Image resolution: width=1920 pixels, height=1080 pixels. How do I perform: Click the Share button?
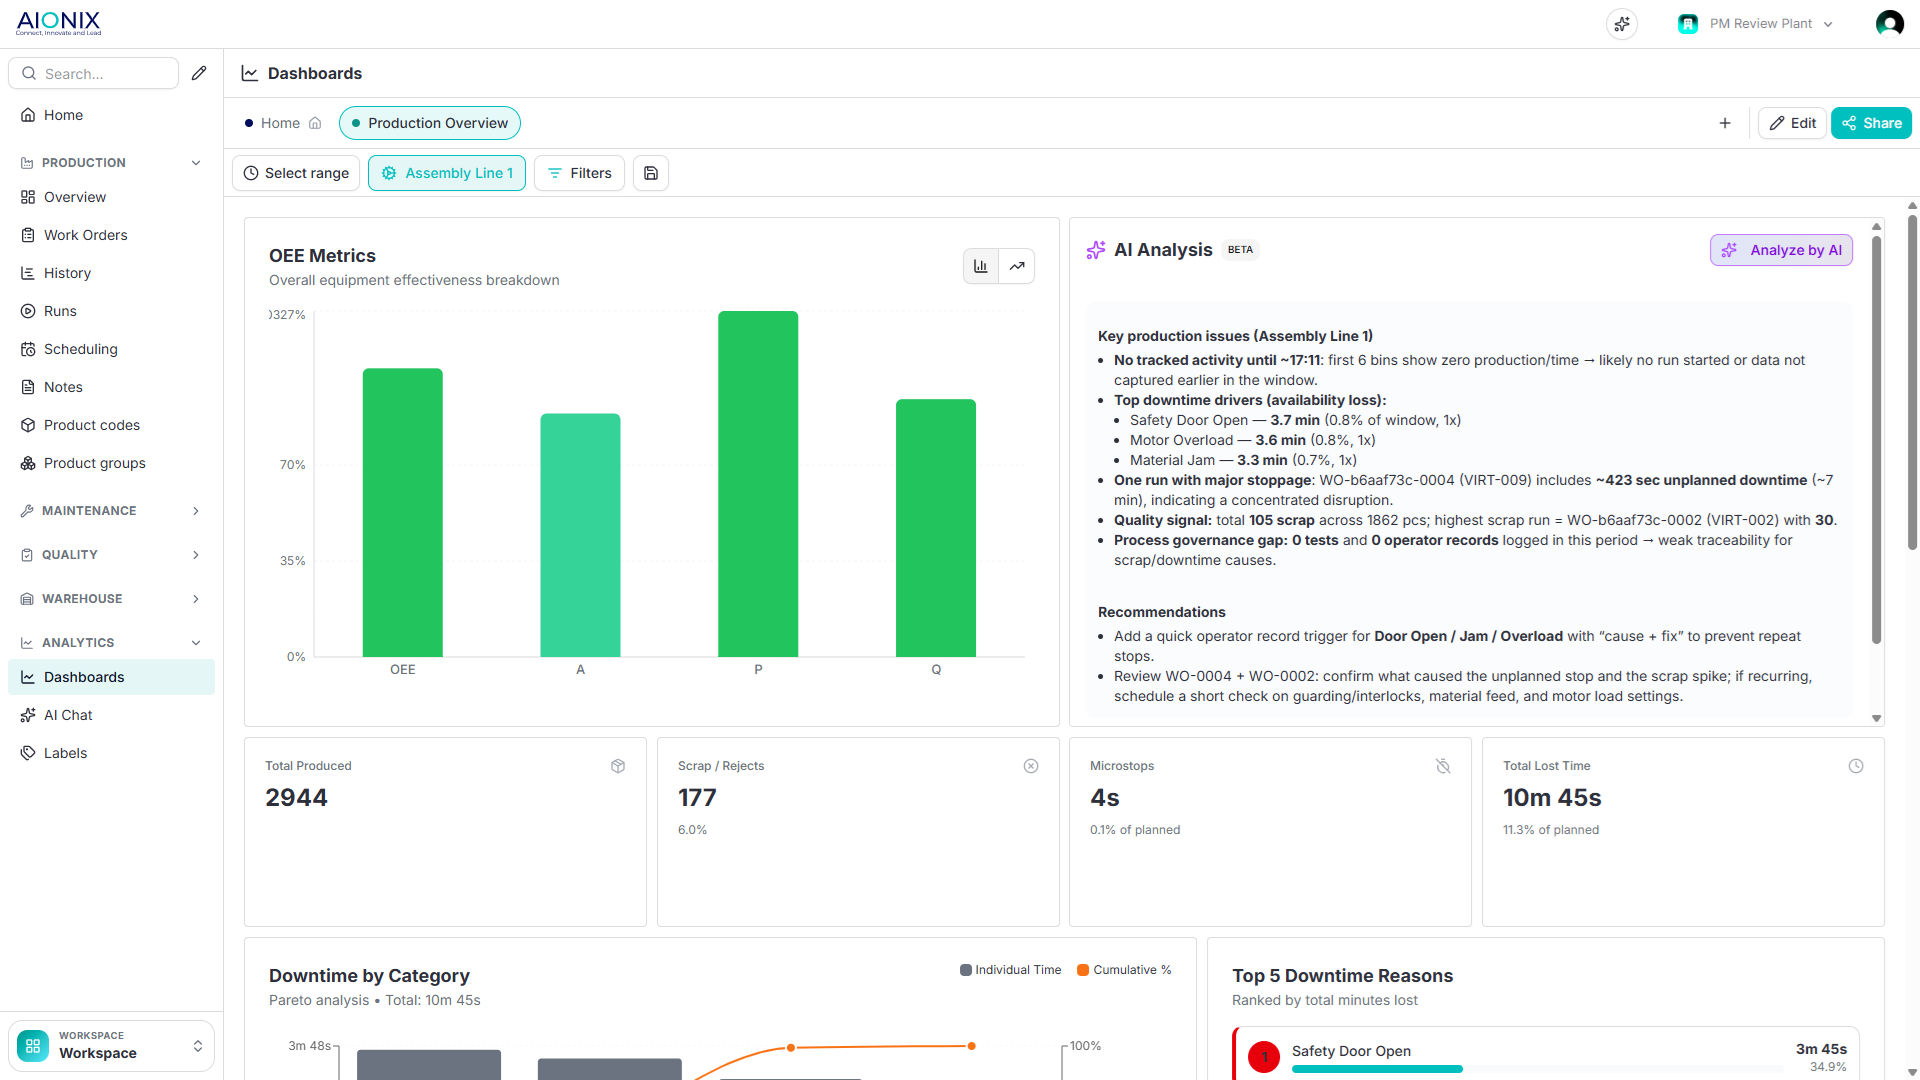[x=1871, y=123]
